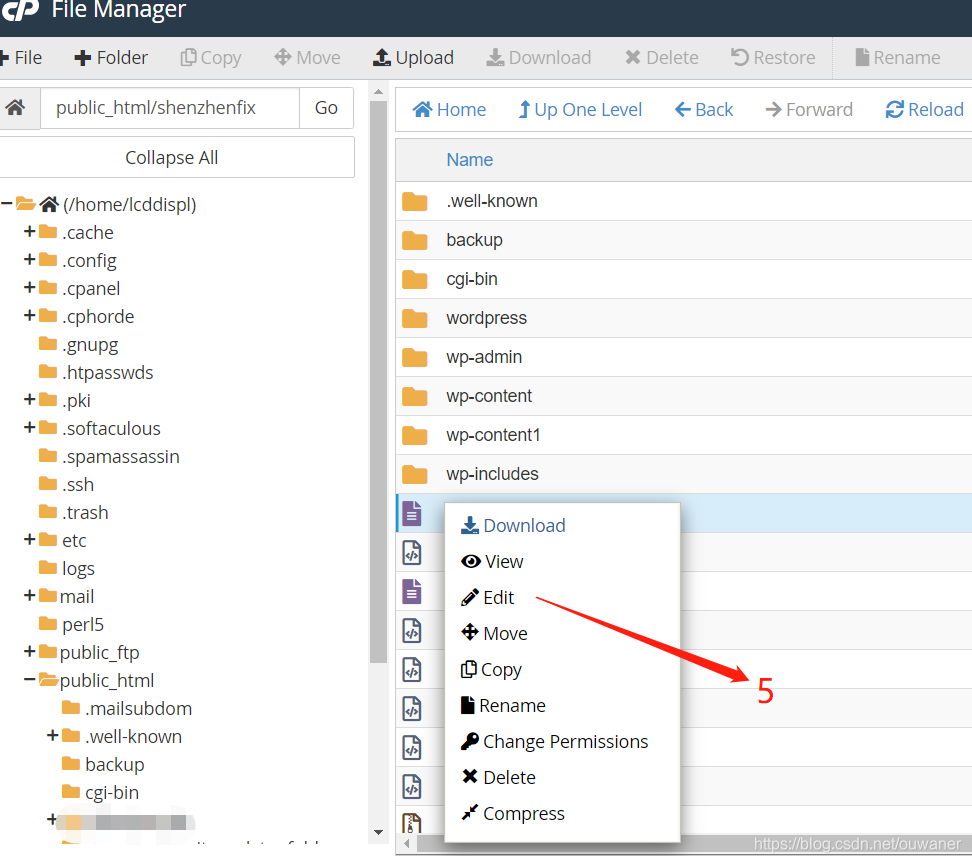
Task: Expand the .cache folder in tree
Action: [x=29, y=231]
